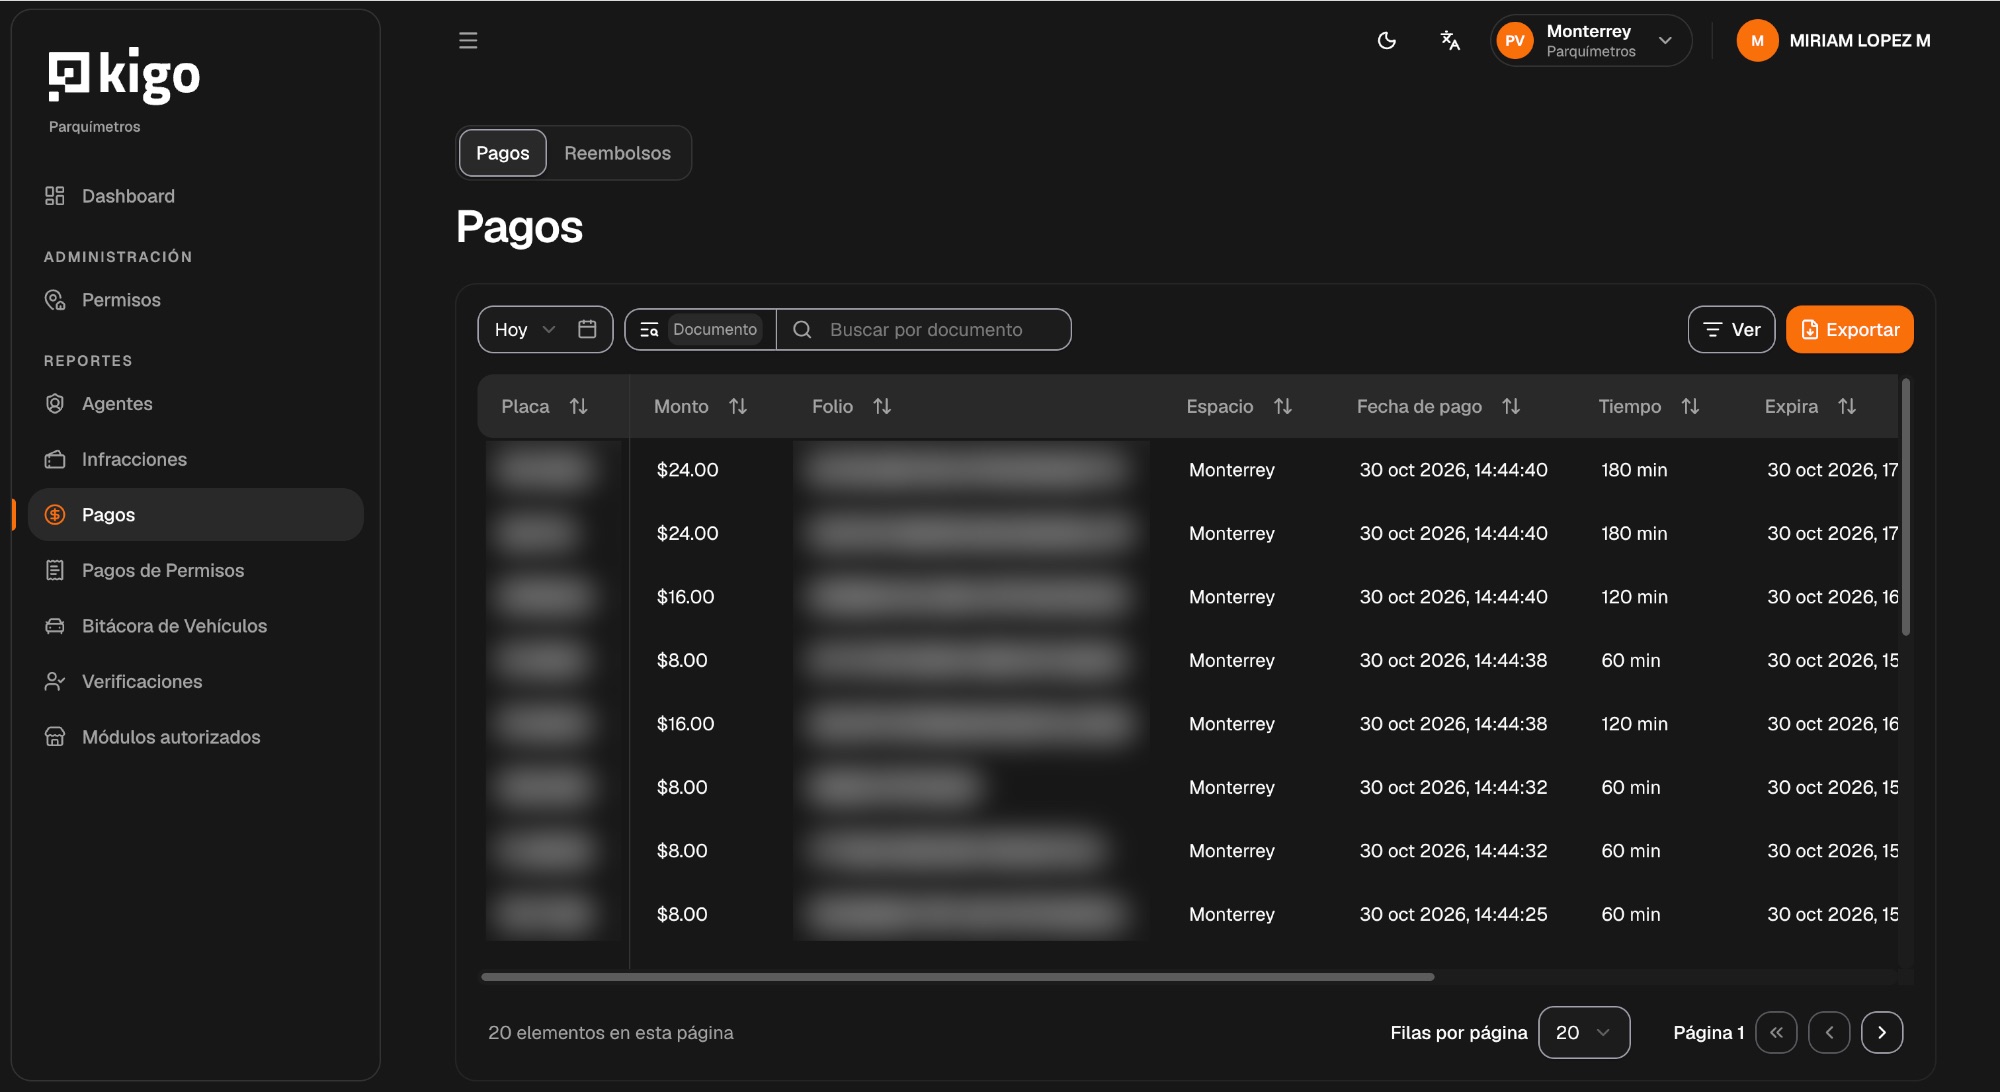Image resolution: width=2000 pixels, height=1092 pixels.
Task: Go to previous page button
Action: 1829,1032
